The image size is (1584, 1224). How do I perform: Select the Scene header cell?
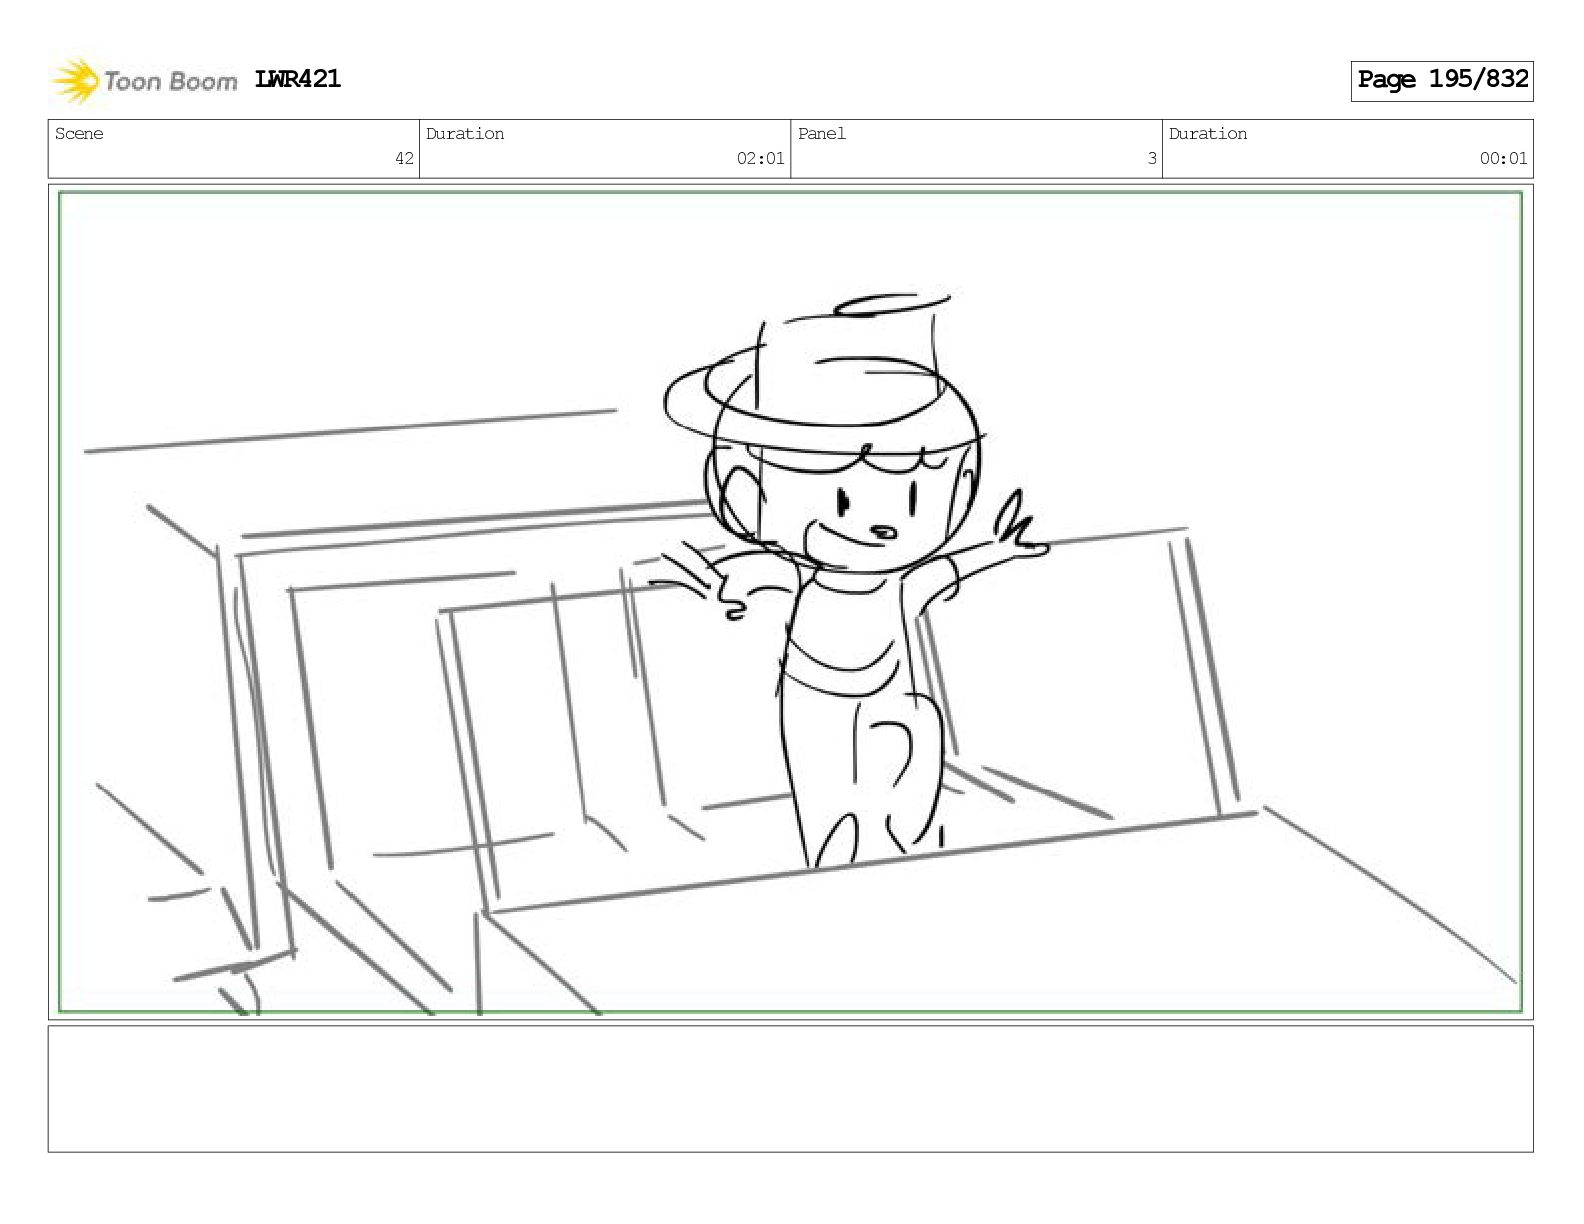tap(234, 149)
